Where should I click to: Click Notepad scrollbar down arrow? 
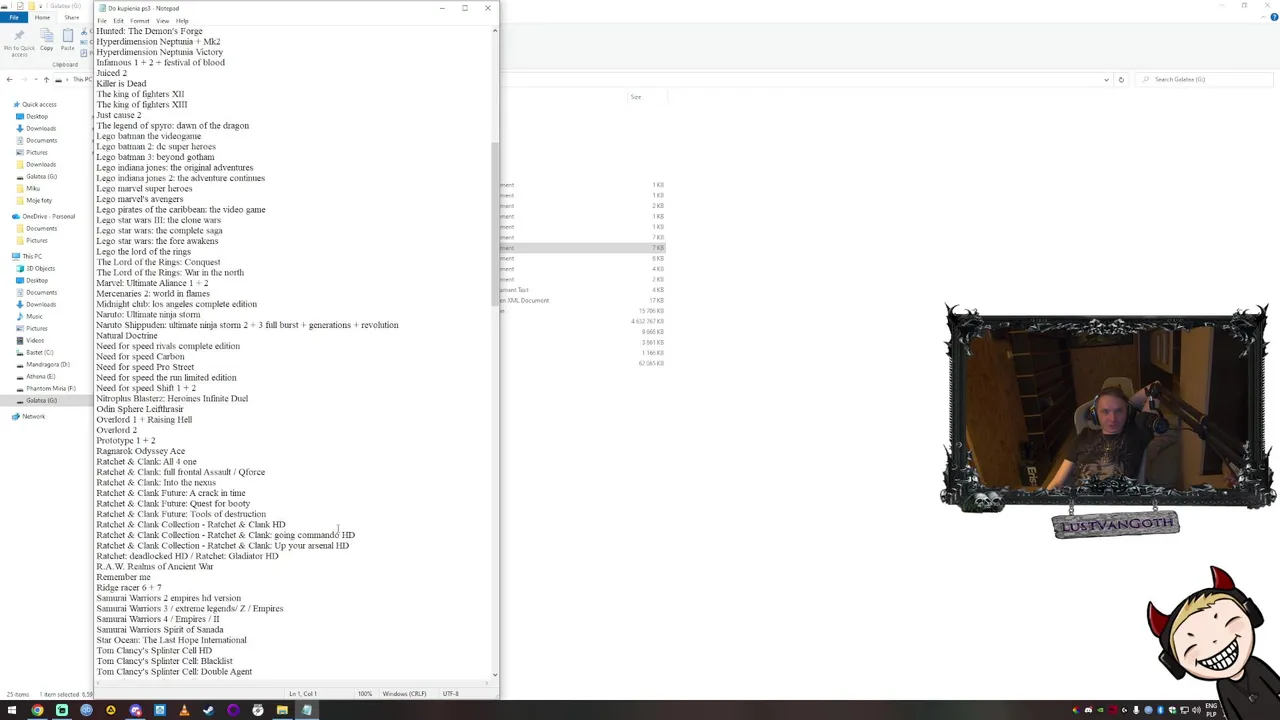[494, 675]
